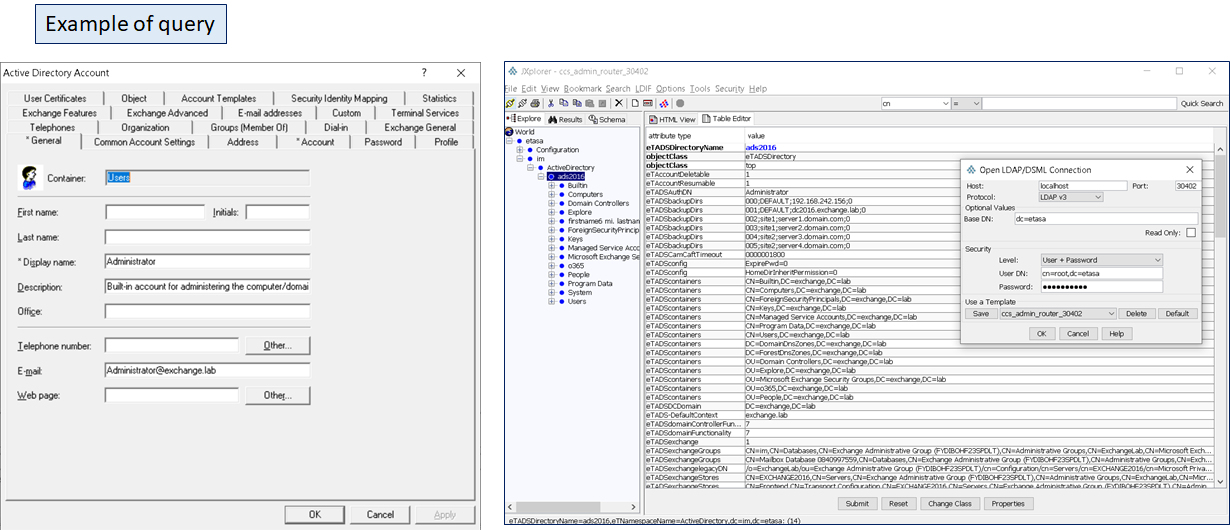
Task: Tick the Read Only checkbox
Action: point(1191,232)
